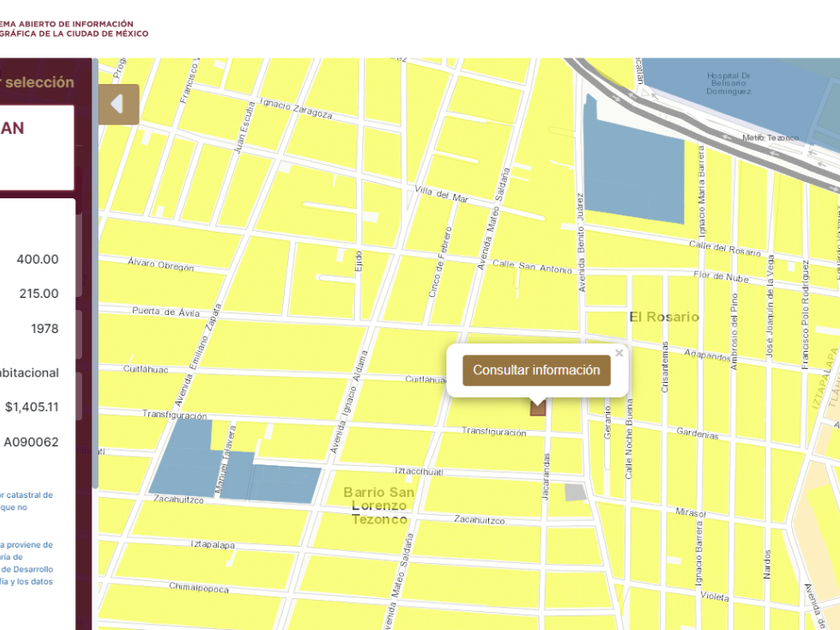Click the Agapandos street label
The height and width of the screenshot is (630, 840).
coord(707,355)
